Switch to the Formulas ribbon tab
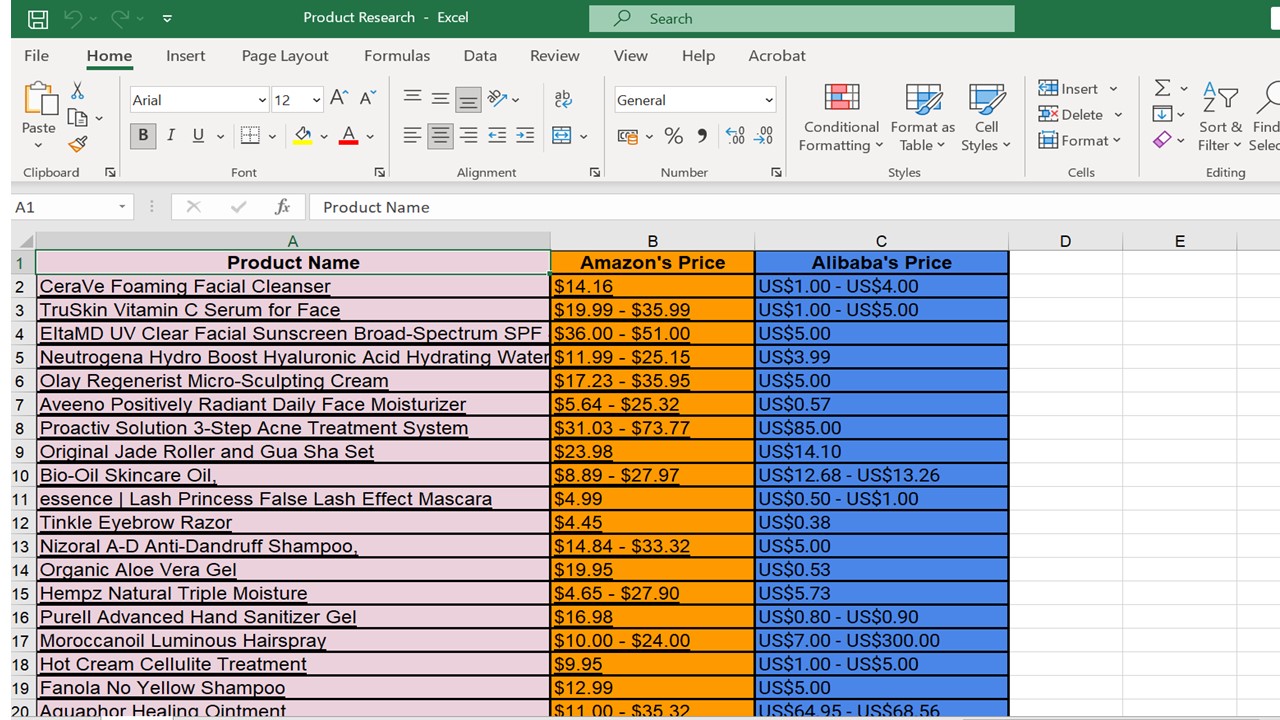 coord(396,56)
